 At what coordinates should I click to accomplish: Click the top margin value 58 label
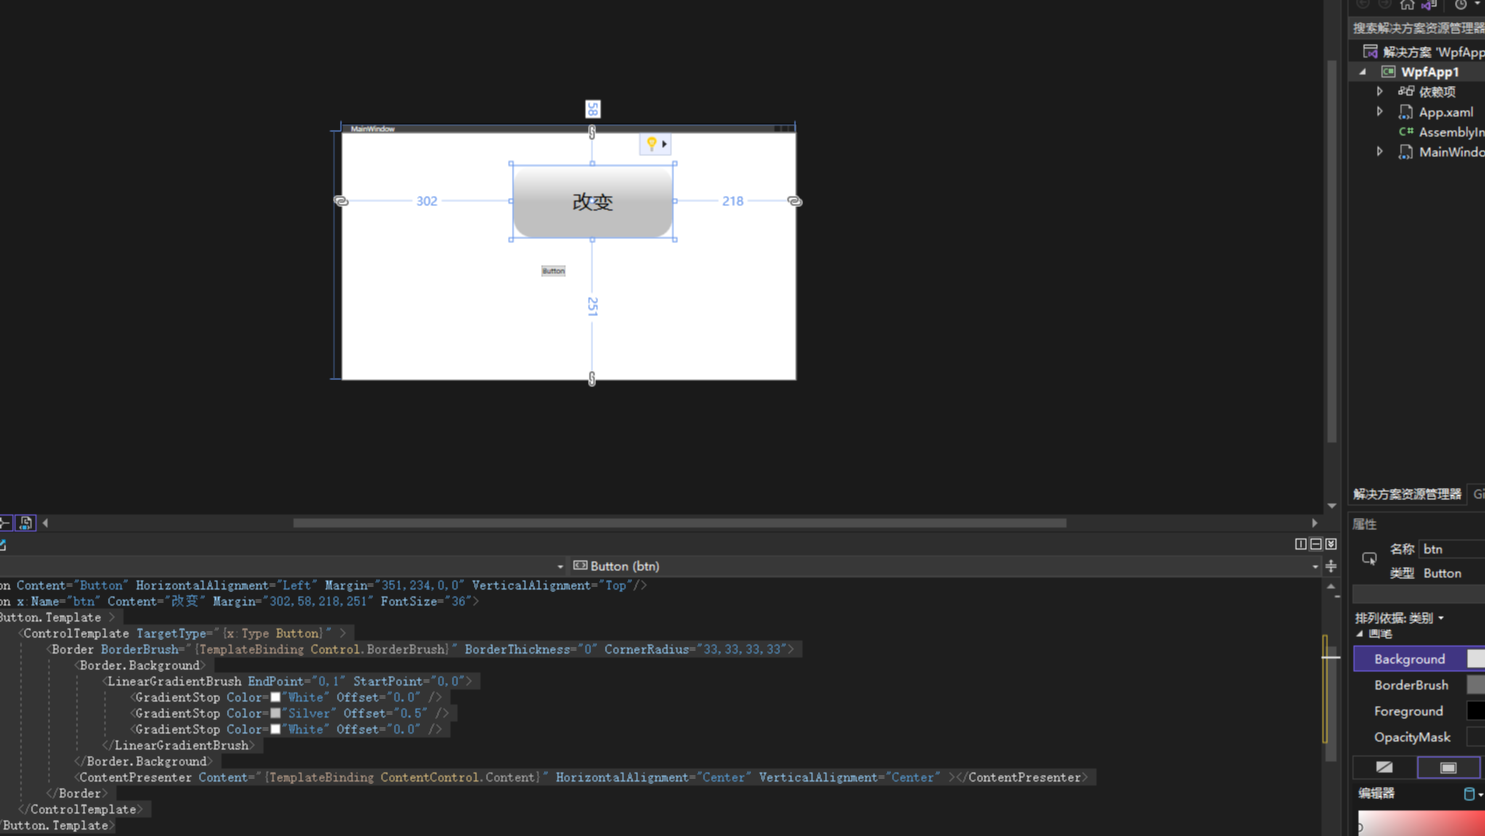(x=593, y=109)
